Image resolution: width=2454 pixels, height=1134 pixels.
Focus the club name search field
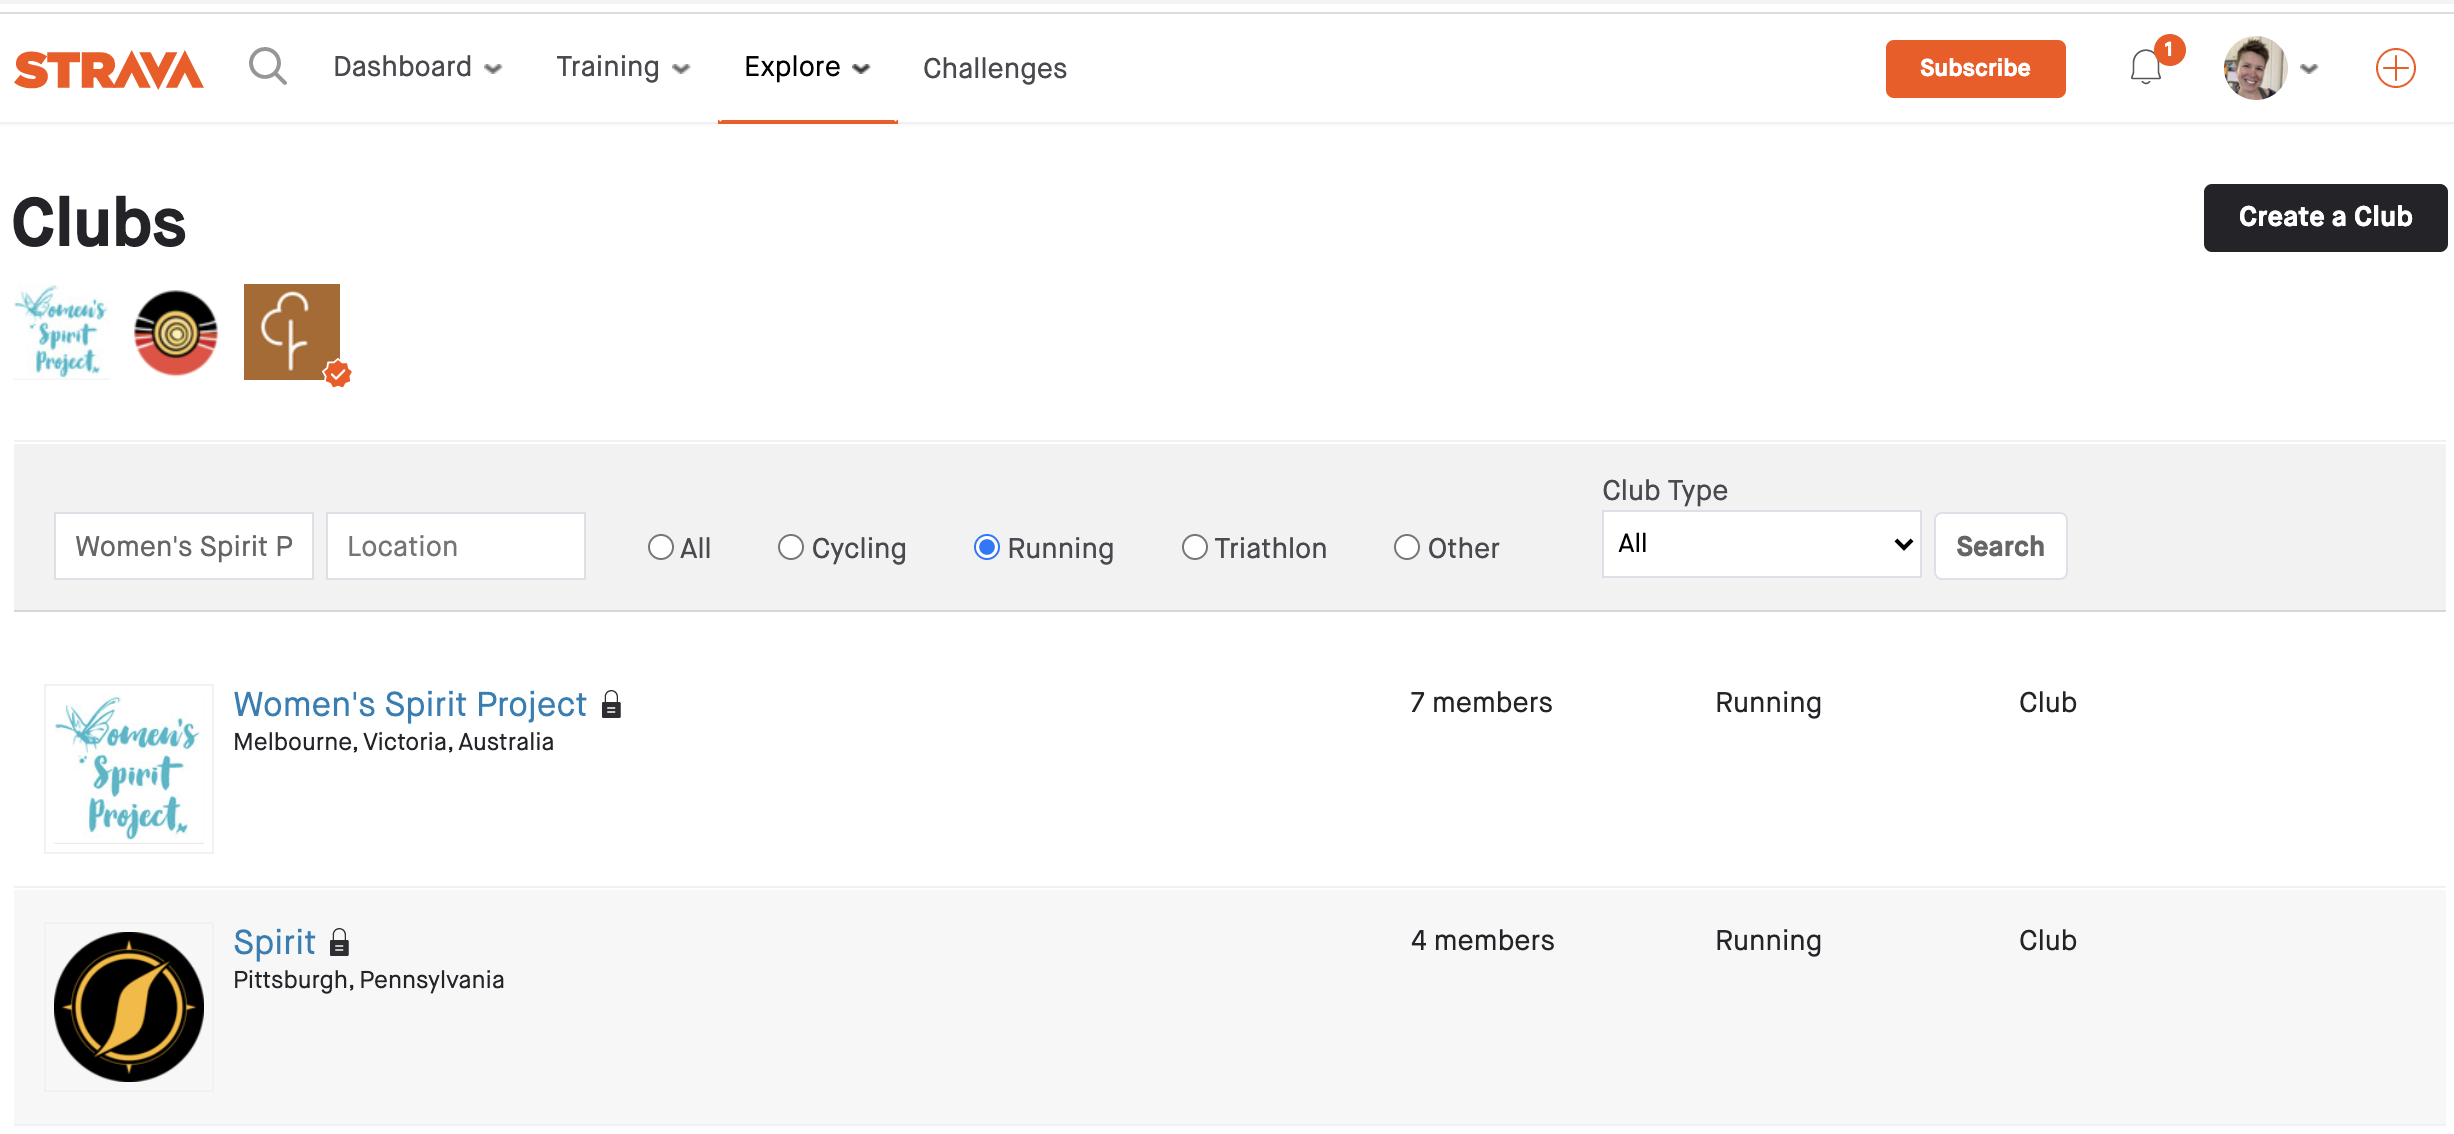pyautogui.click(x=184, y=546)
